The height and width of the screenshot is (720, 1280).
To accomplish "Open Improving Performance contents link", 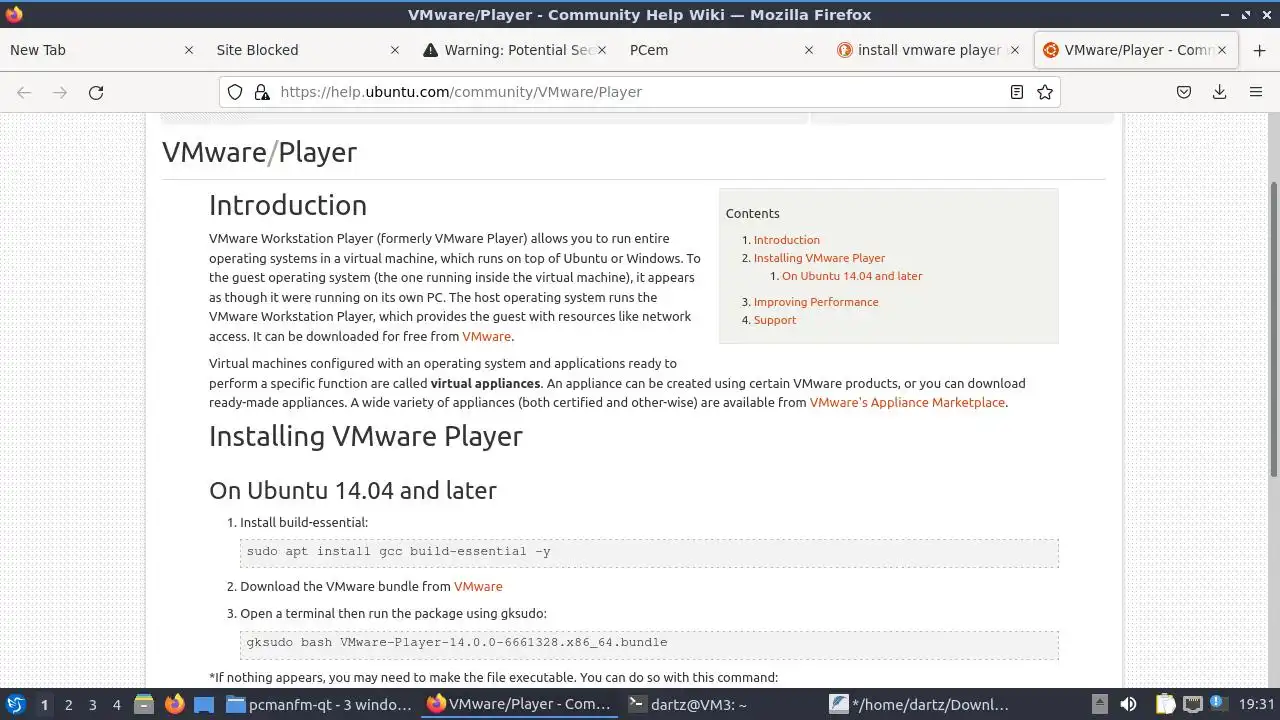I will pos(816,302).
